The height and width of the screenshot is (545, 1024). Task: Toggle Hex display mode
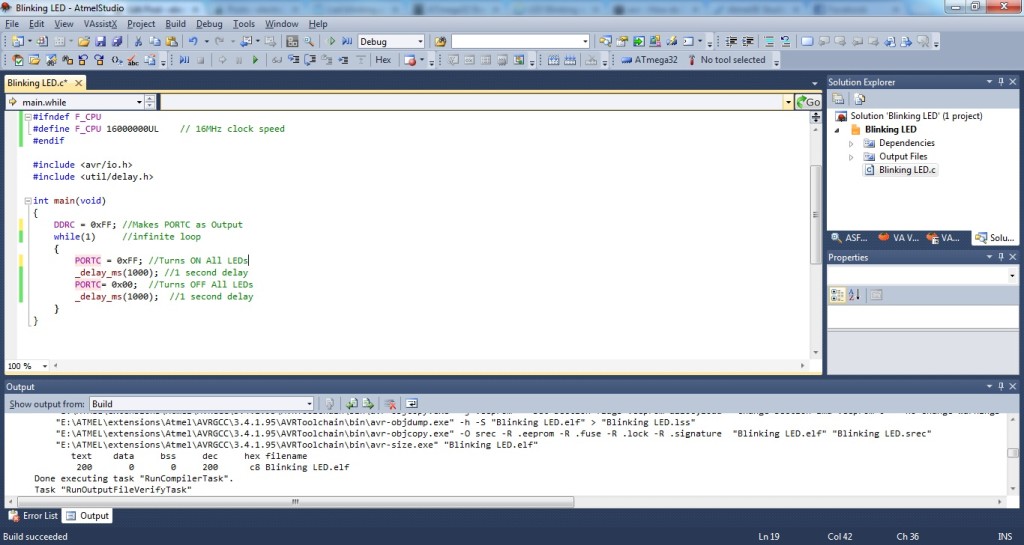383,60
